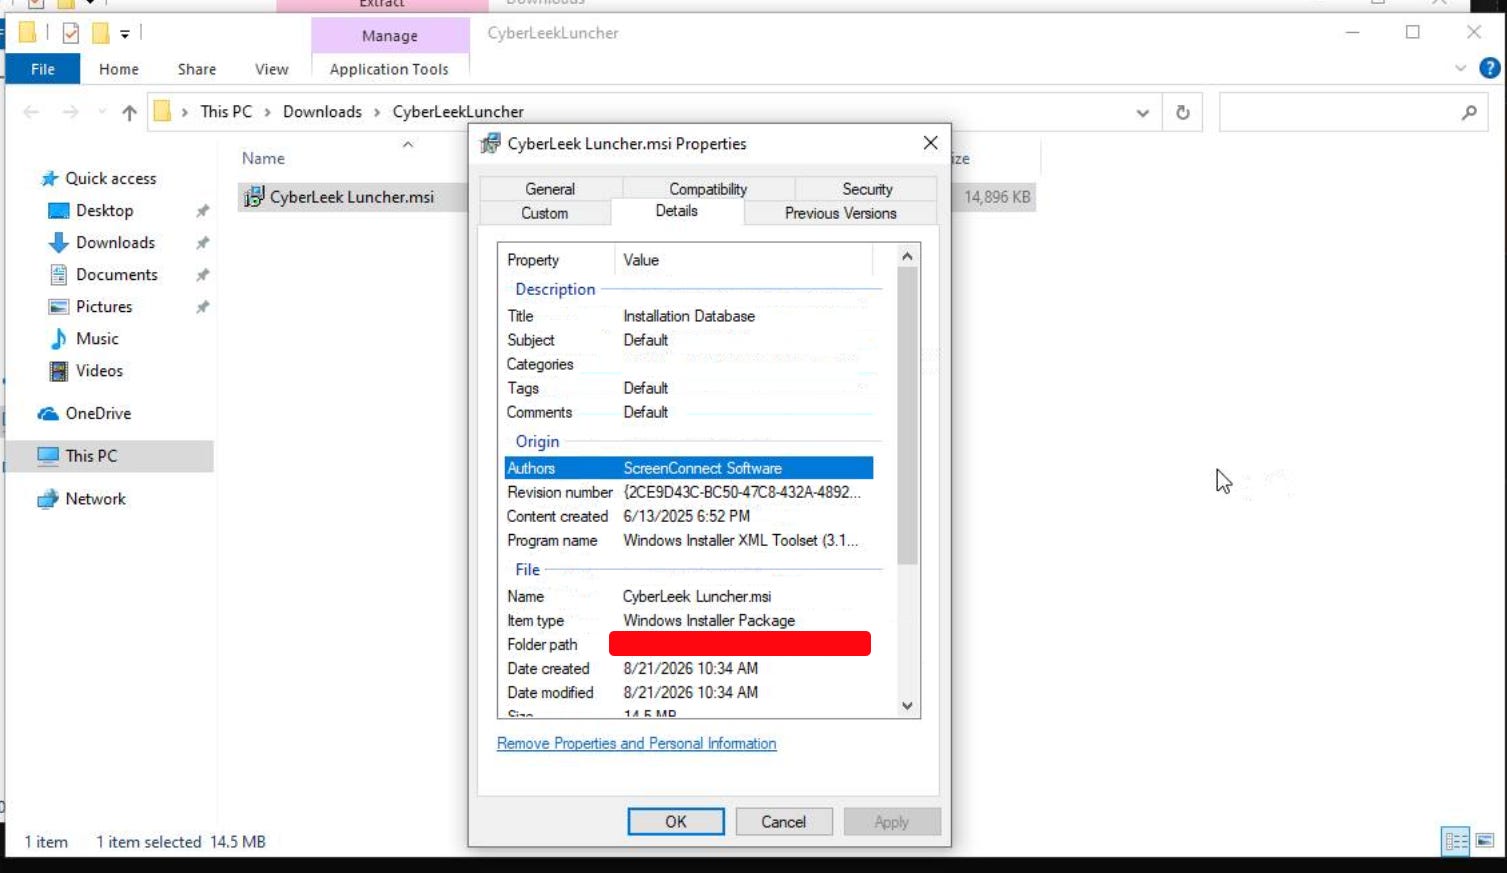The image size is (1507, 873).
Task: Open the File menu
Action: [43, 69]
